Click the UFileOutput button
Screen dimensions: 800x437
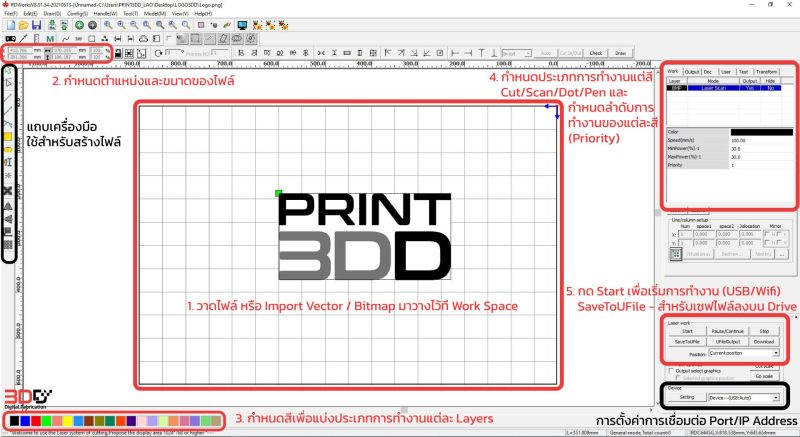728,342
